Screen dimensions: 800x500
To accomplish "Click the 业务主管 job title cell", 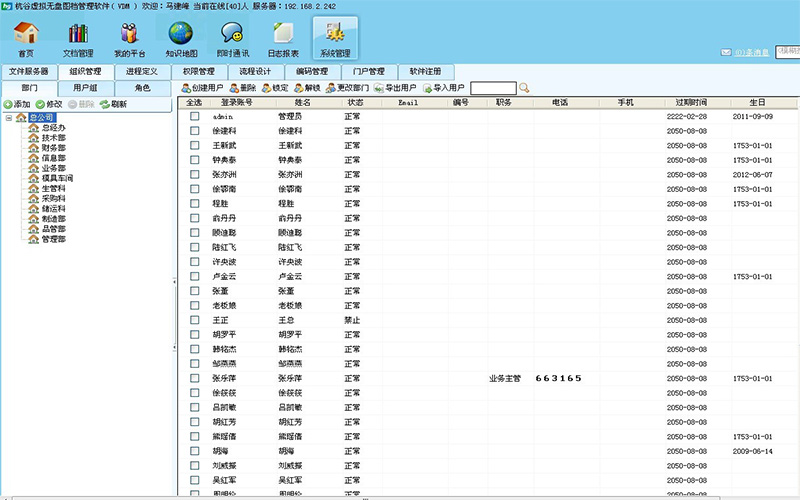I will (x=505, y=379).
